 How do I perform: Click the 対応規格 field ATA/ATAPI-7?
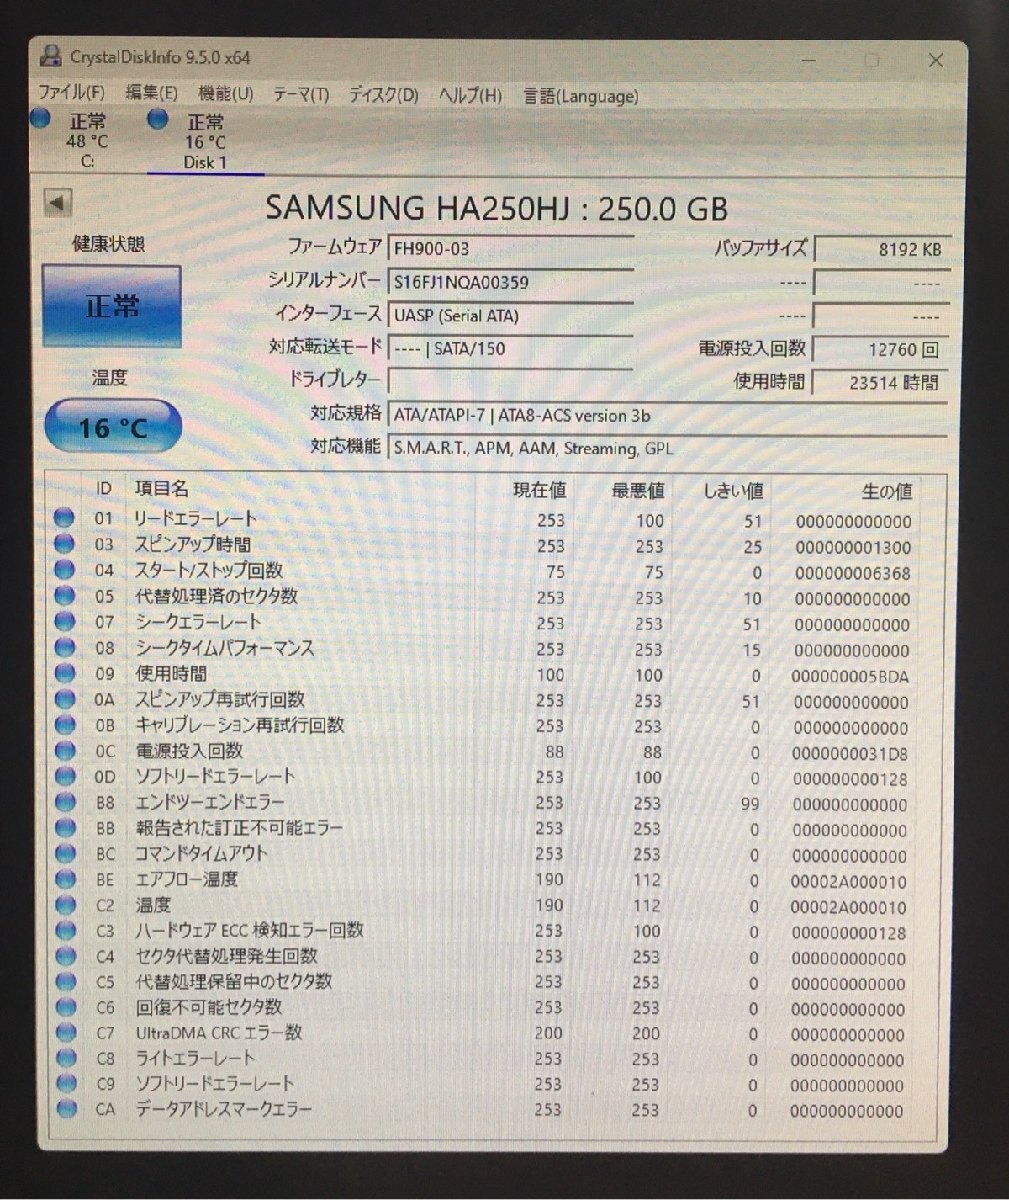pyautogui.click(x=666, y=415)
